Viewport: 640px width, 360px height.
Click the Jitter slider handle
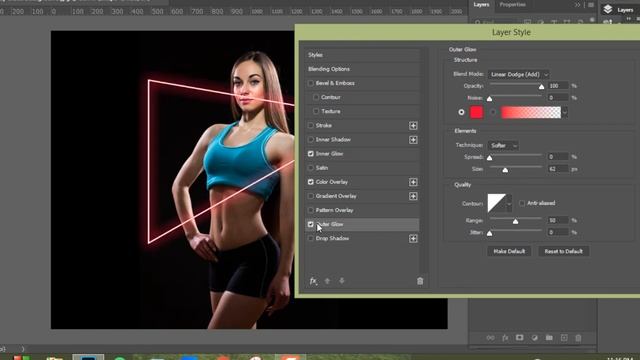click(x=489, y=233)
